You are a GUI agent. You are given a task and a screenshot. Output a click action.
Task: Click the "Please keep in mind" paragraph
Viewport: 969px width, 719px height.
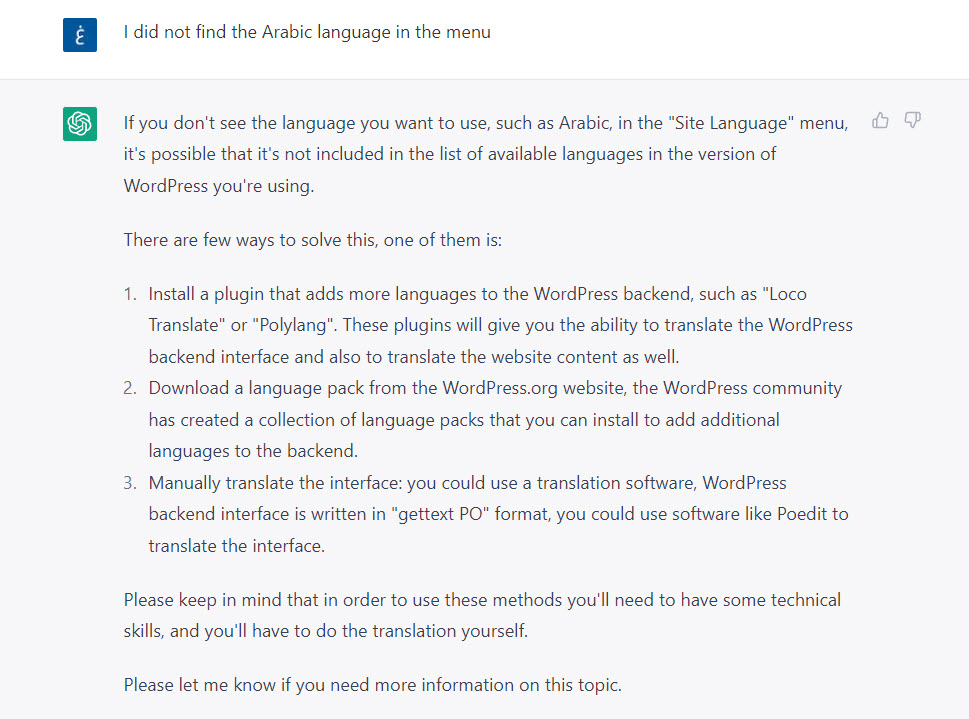click(x=482, y=615)
